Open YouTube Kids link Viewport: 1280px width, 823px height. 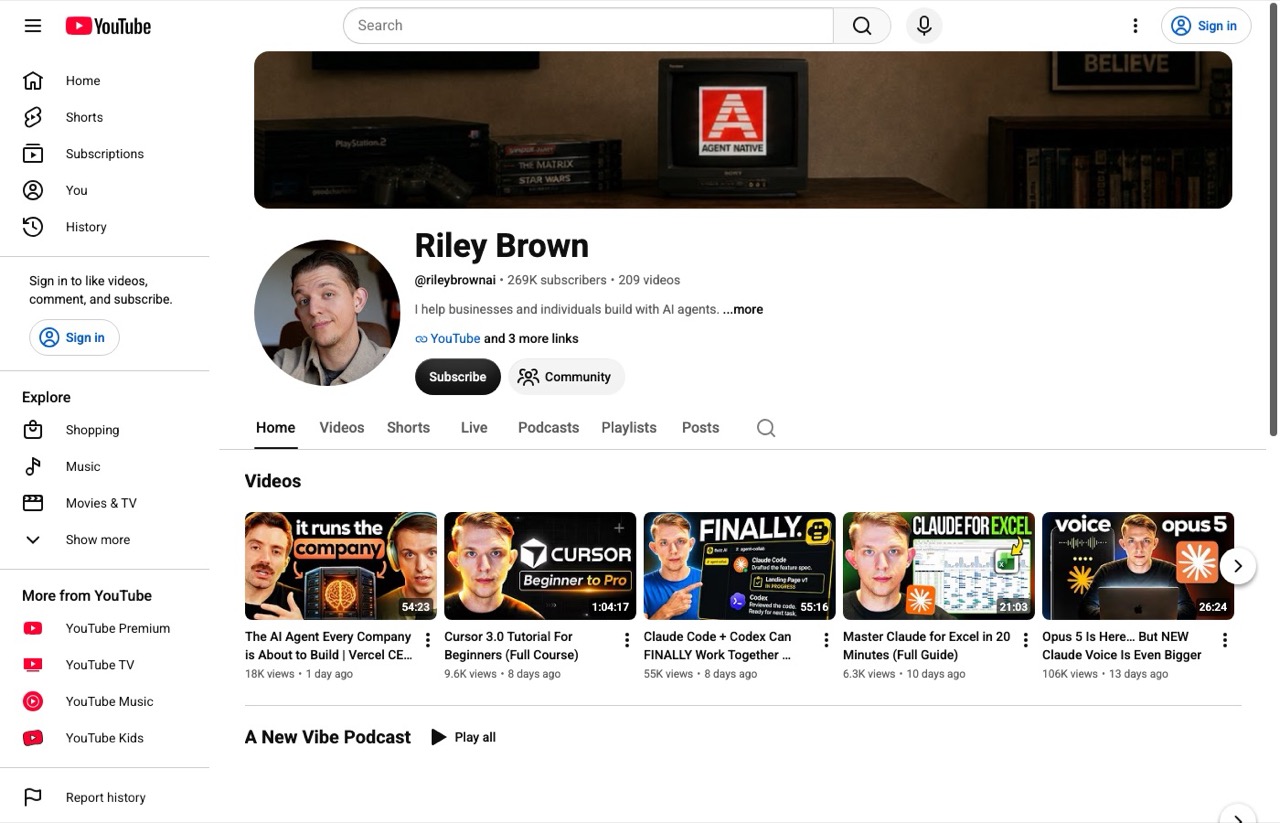tap(105, 738)
